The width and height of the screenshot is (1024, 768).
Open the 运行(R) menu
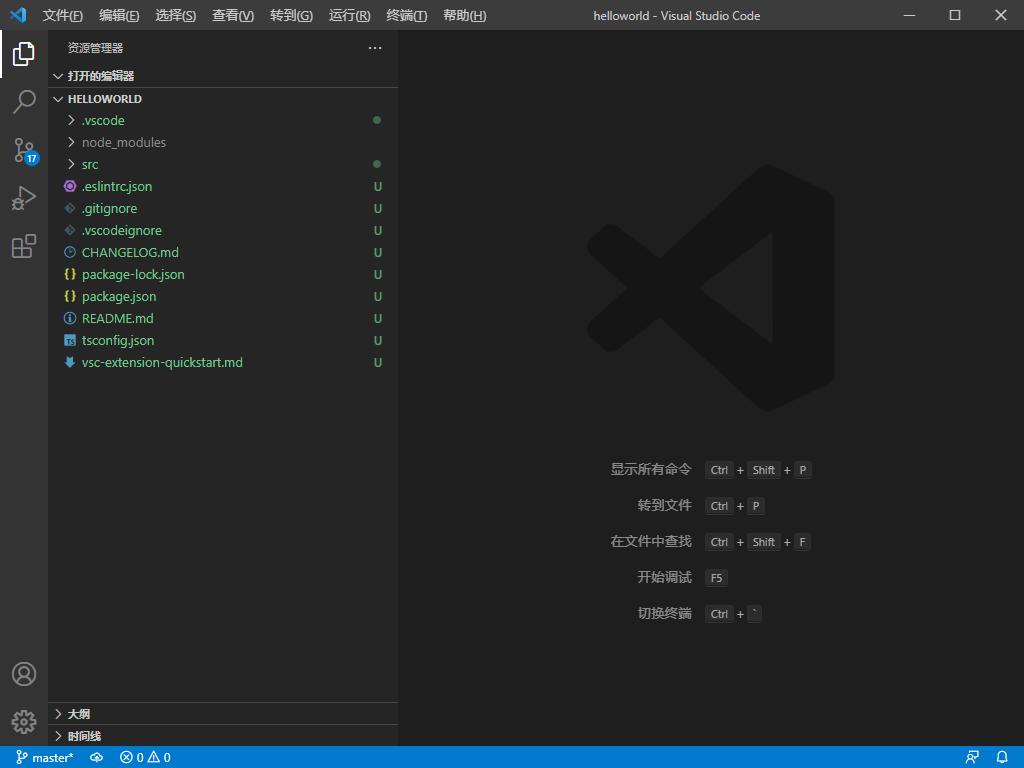coord(349,16)
